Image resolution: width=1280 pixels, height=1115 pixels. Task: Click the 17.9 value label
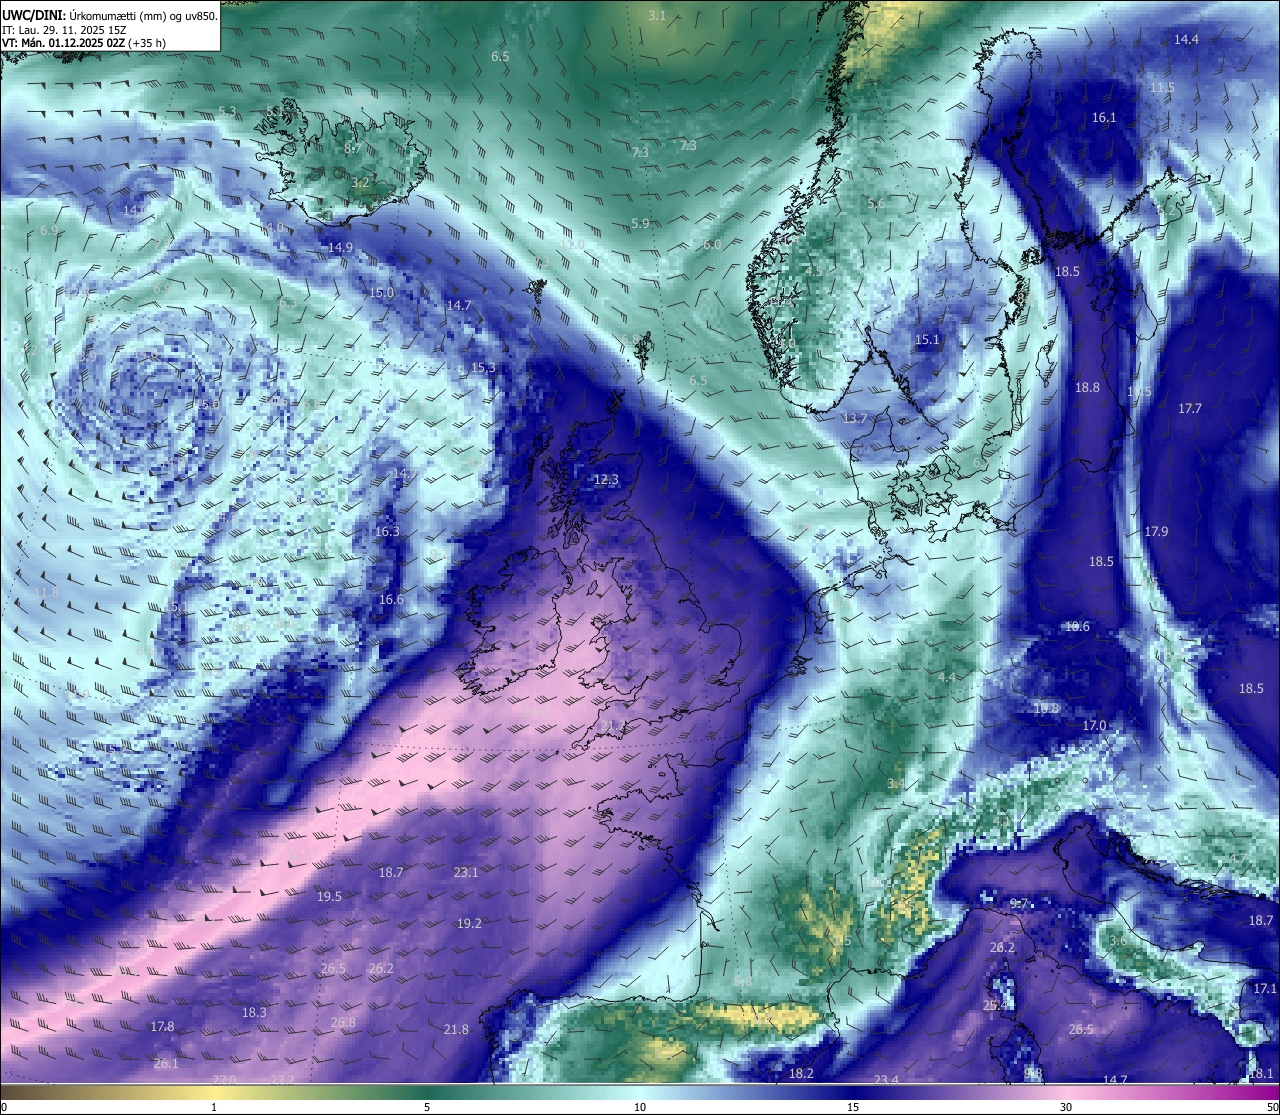tap(1156, 531)
